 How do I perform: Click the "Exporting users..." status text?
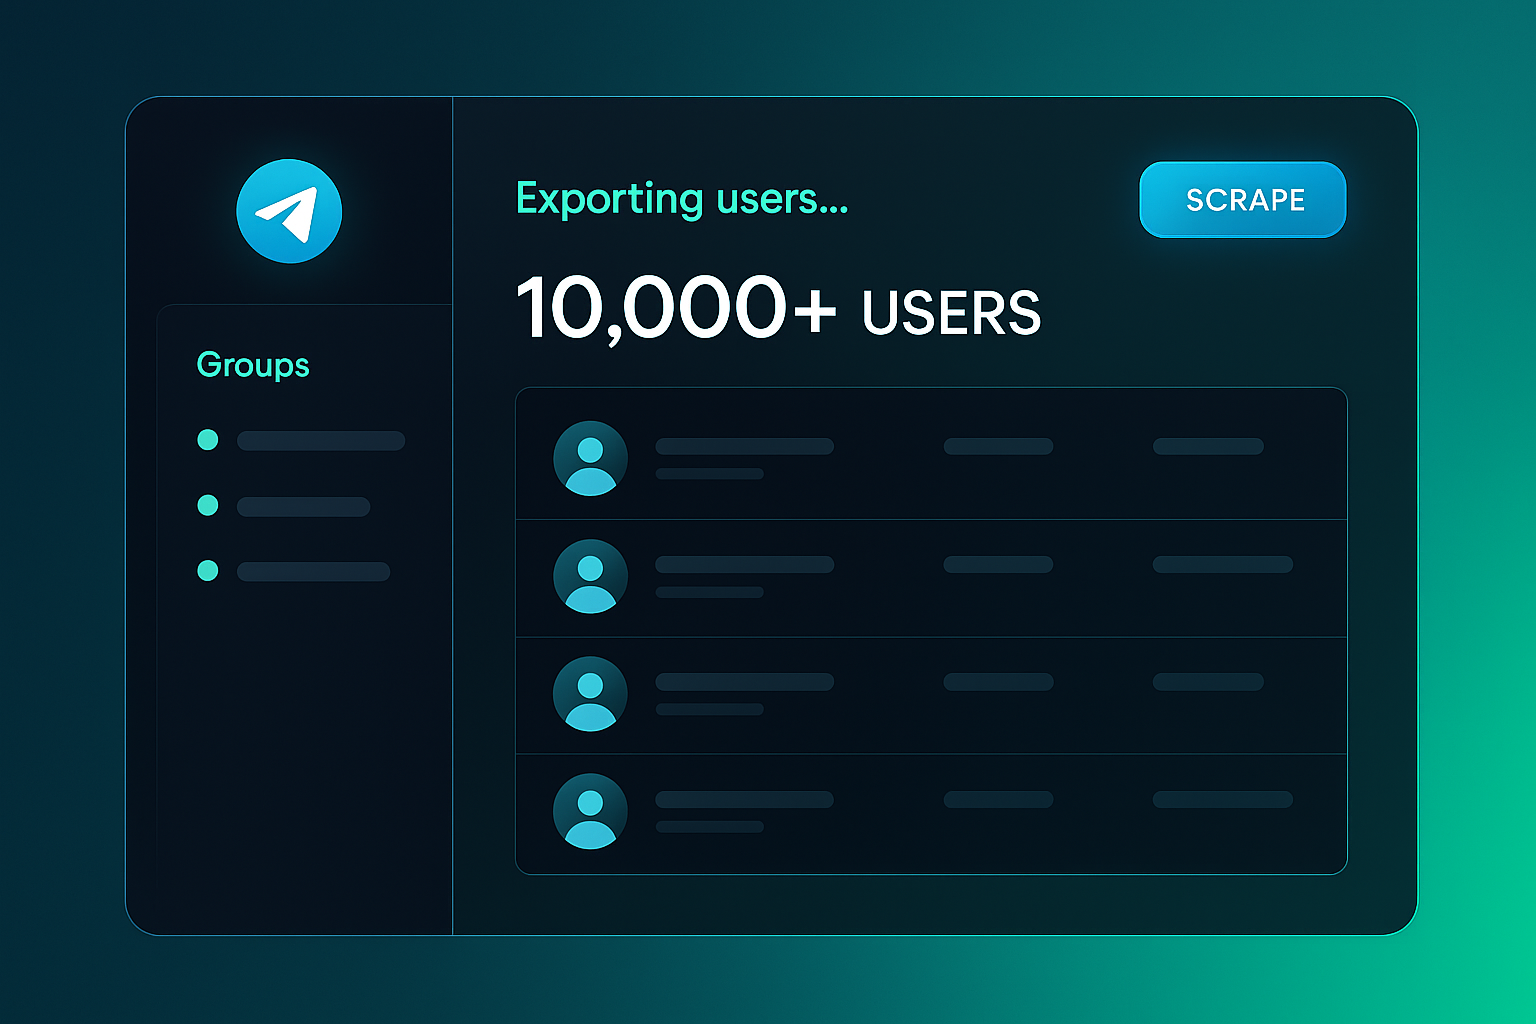[x=681, y=199]
